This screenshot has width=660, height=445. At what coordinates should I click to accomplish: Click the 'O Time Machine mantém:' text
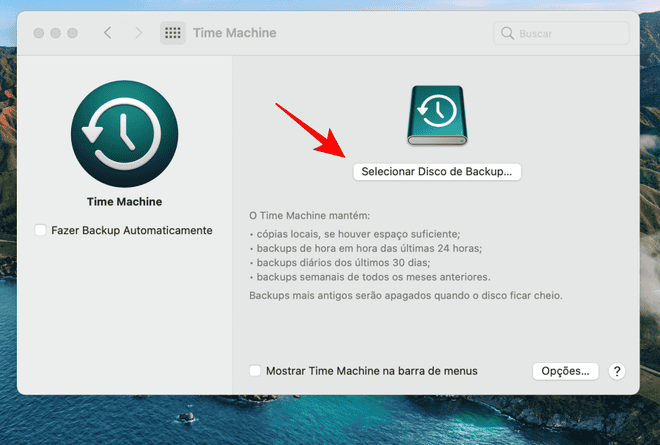[x=309, y=216]
